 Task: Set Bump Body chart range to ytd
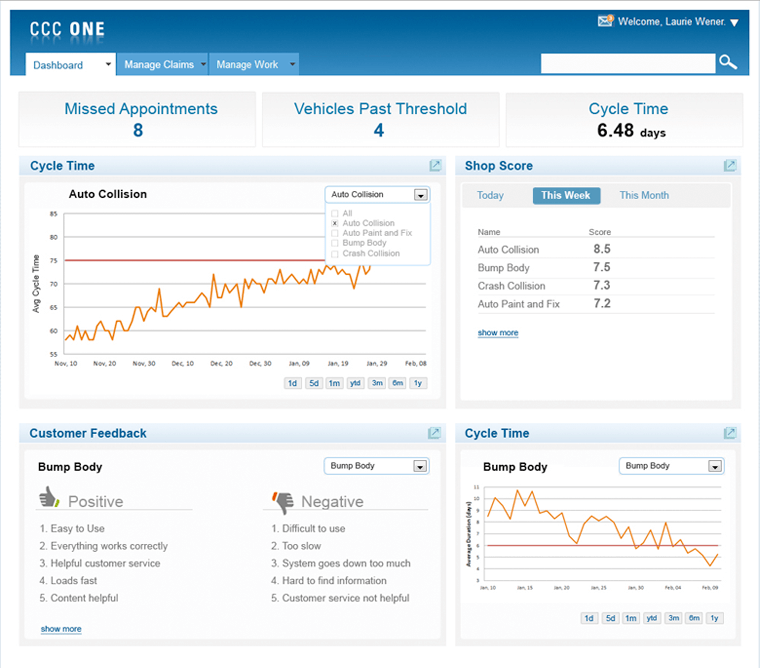click(x=652, y=618)
